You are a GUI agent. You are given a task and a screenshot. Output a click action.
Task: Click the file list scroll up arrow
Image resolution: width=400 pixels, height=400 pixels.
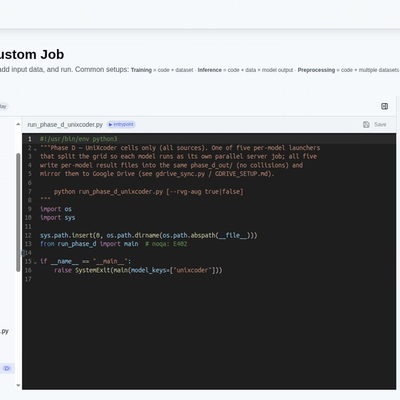[x=18, y=124]
